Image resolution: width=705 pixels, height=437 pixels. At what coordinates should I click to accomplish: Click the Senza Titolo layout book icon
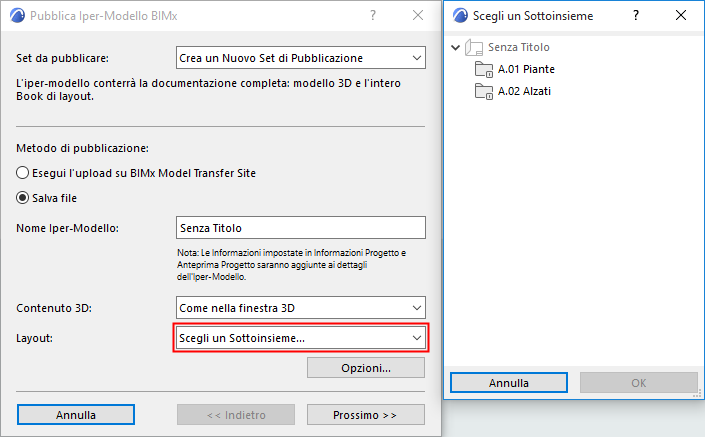click(476, 47)
